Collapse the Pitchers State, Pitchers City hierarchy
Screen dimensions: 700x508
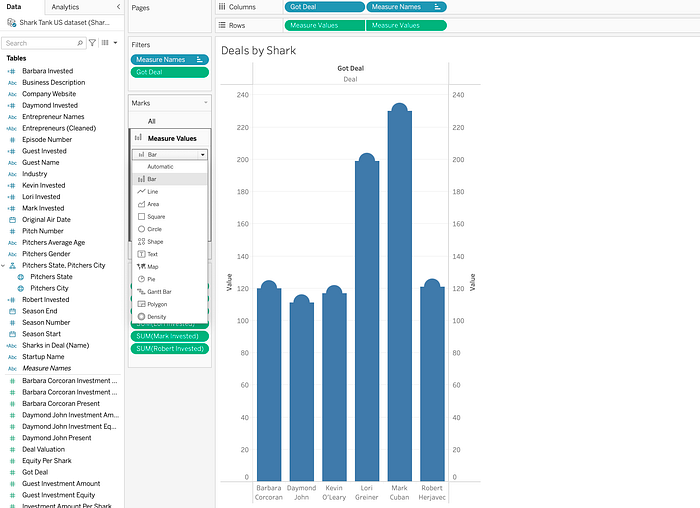(x=3, y=266)
